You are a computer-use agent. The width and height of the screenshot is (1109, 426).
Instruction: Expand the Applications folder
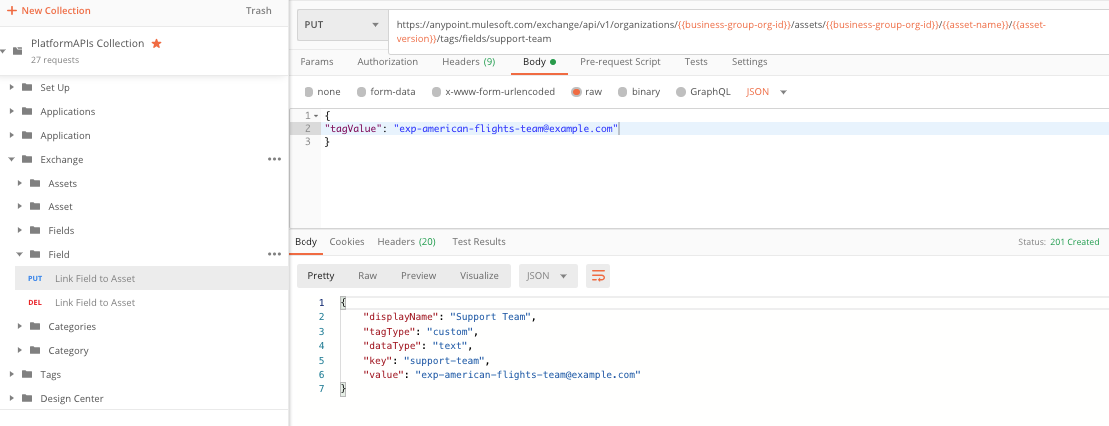11,112
